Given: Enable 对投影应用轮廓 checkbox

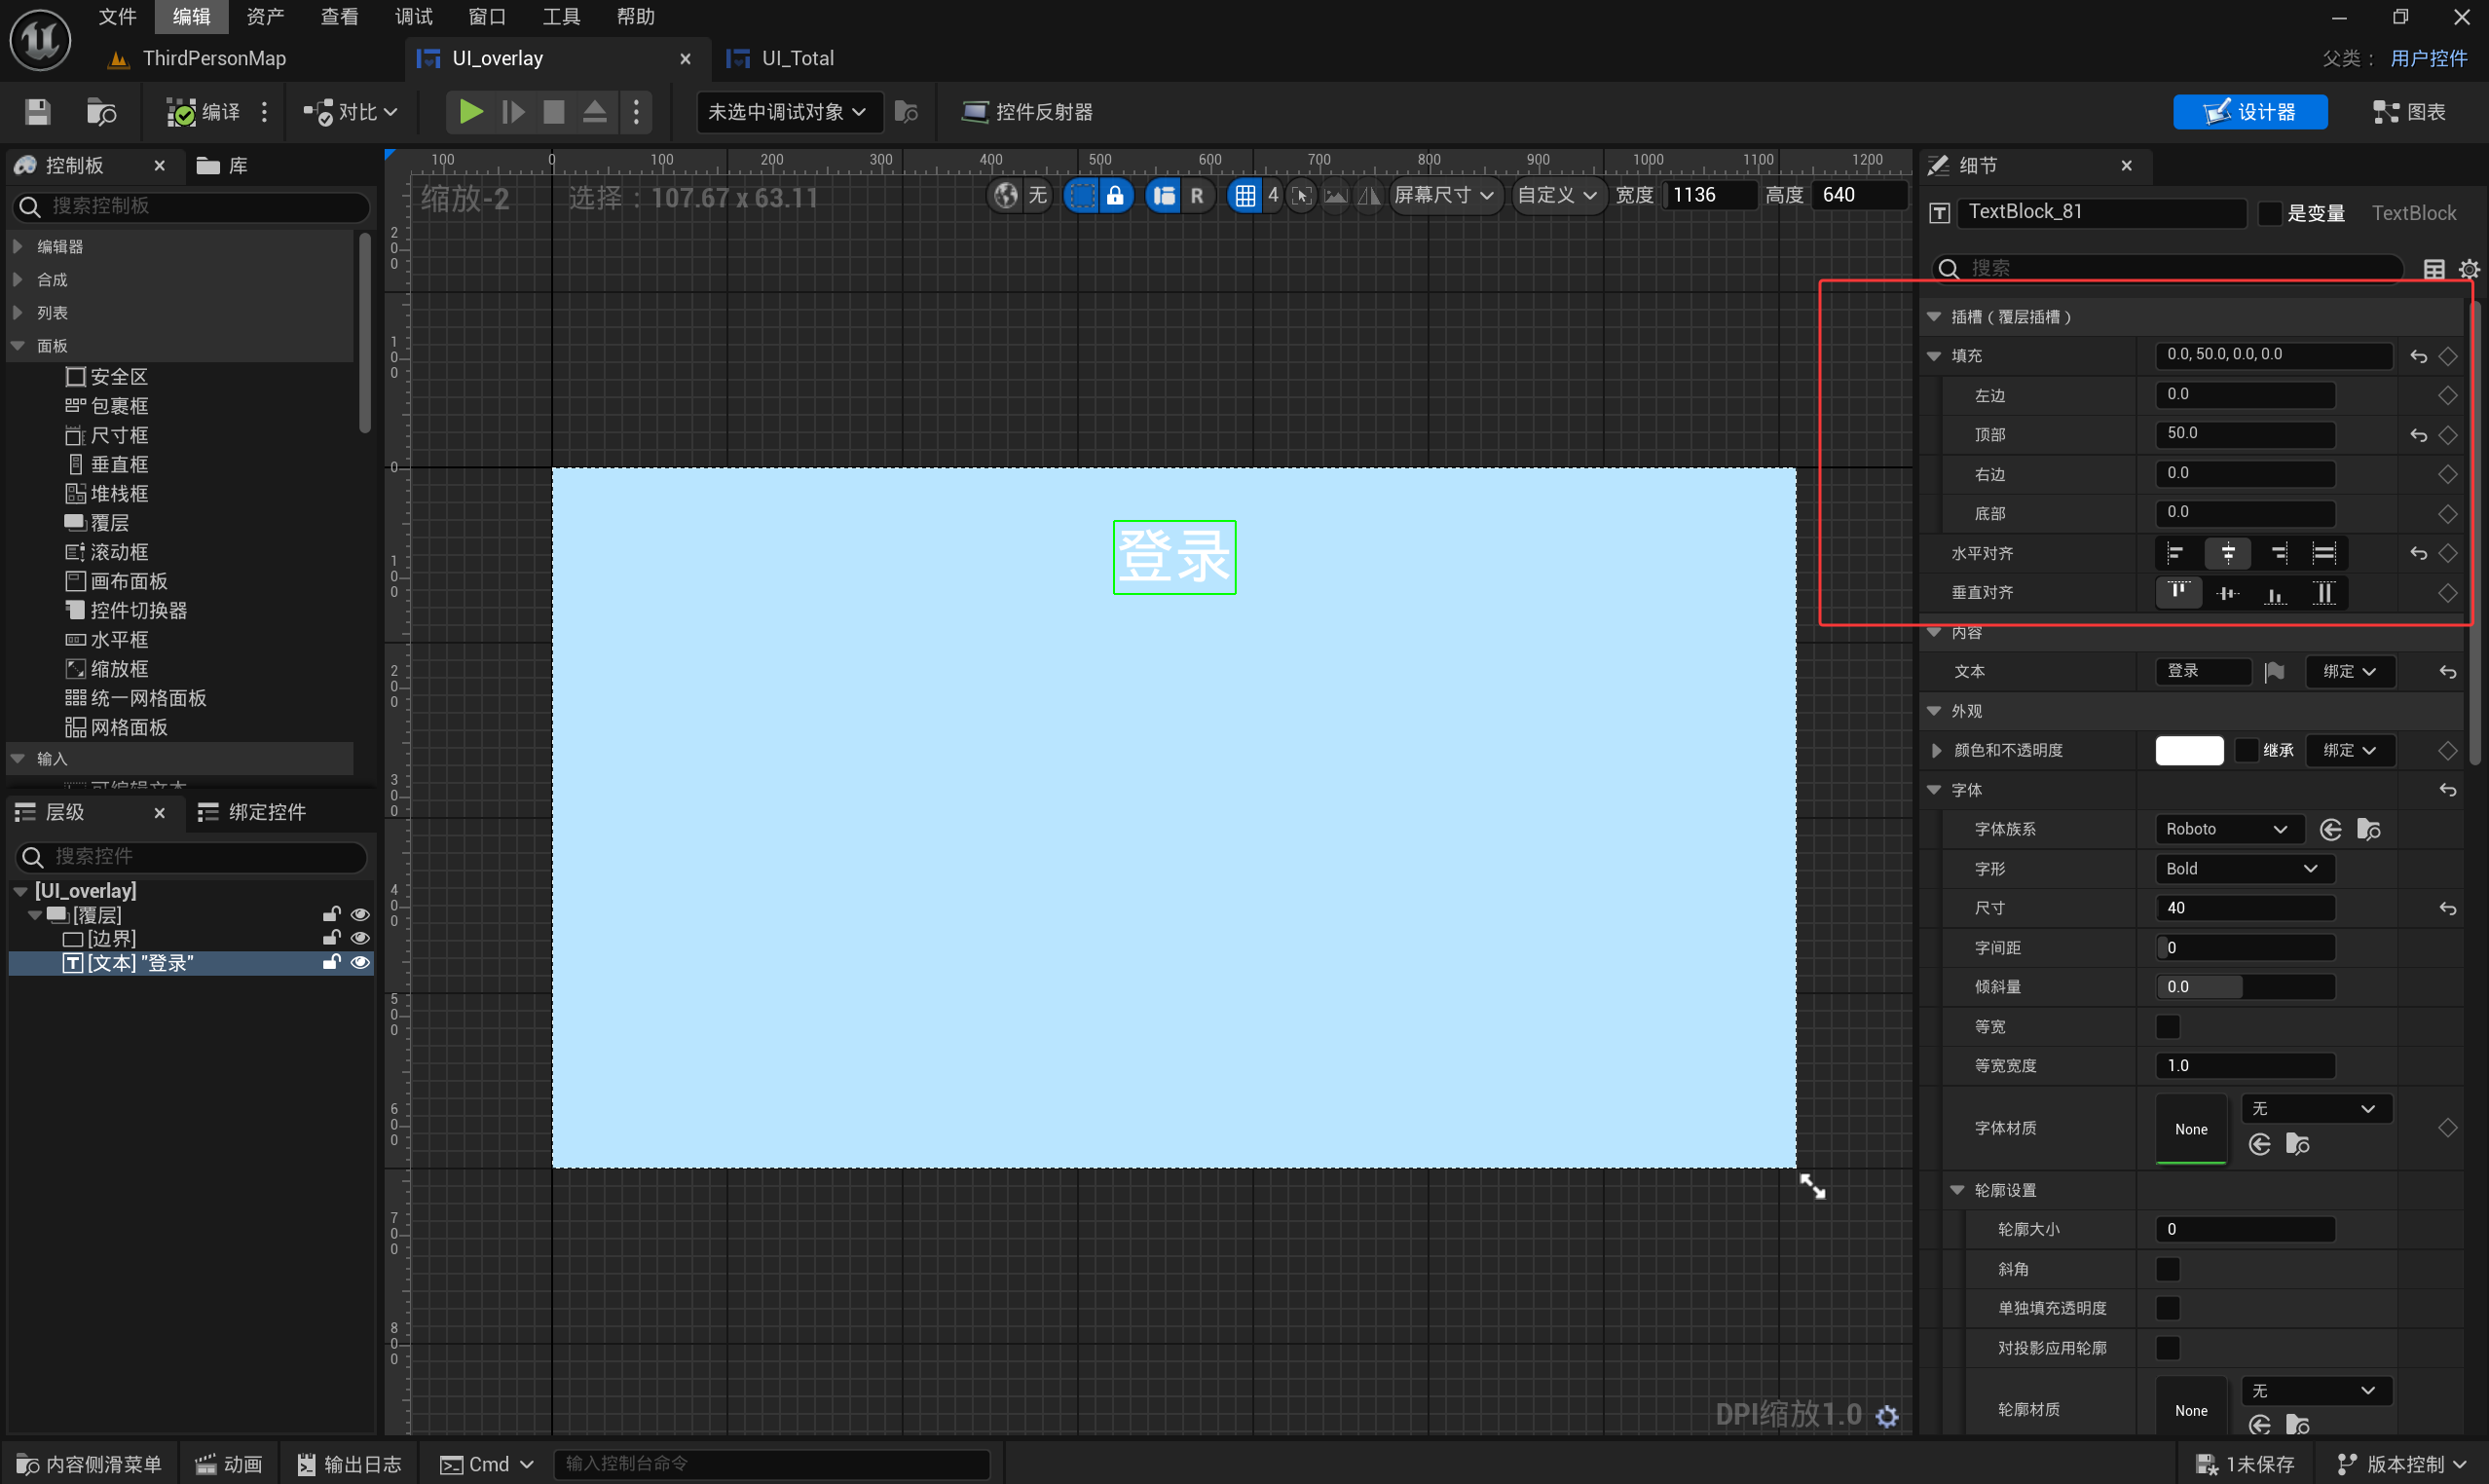Looking at the screenshot, I should pos(2167,1348).
